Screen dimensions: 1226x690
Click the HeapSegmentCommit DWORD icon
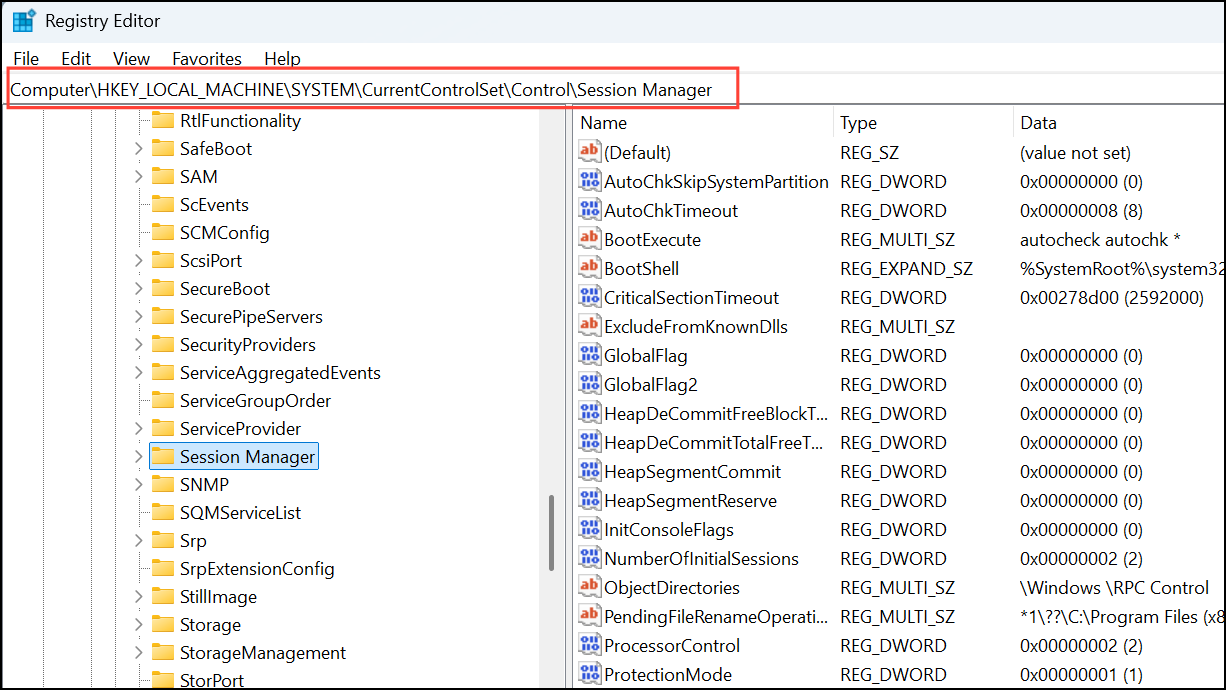tap(589, 471)
